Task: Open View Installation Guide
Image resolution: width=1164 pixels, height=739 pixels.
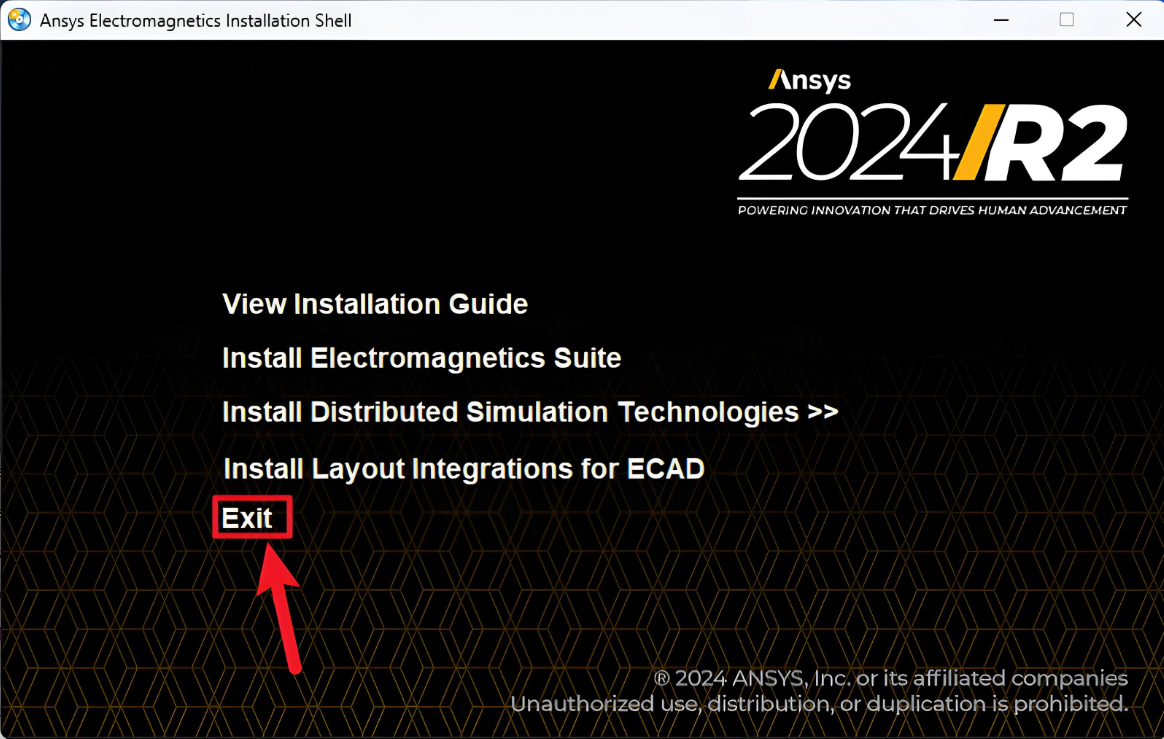Action: click(x=375, y=304)
